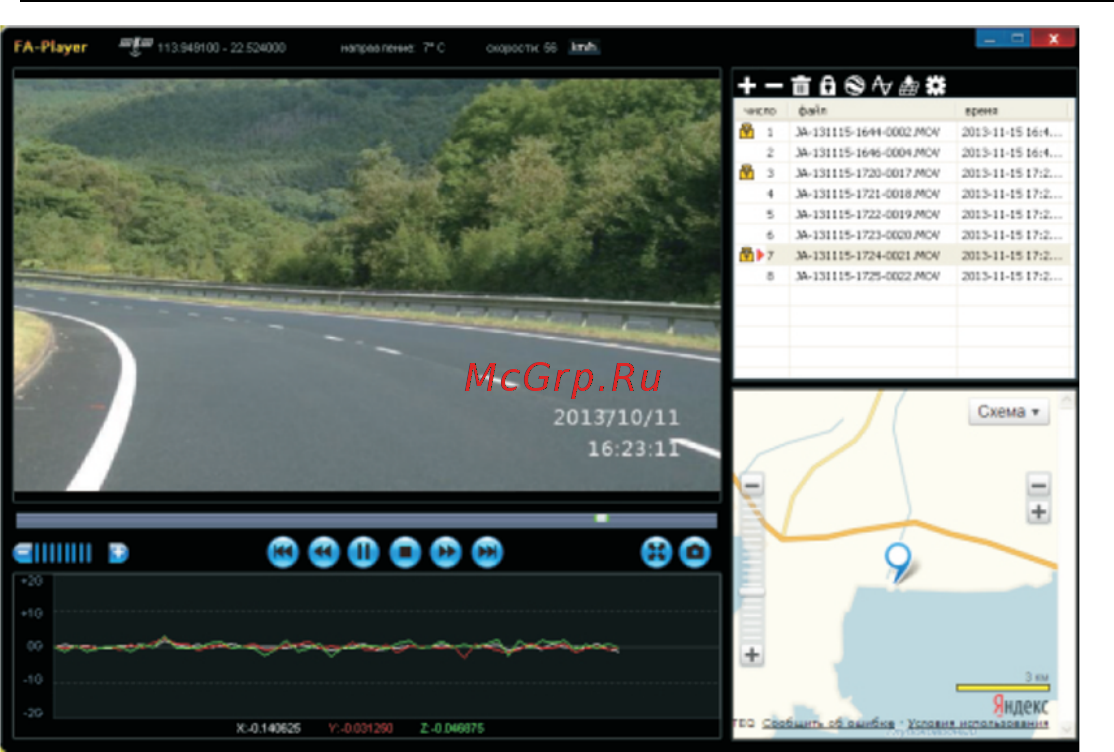Click the export icon beside the gear
The image size is (1114, 752).
tap(909, 86)
